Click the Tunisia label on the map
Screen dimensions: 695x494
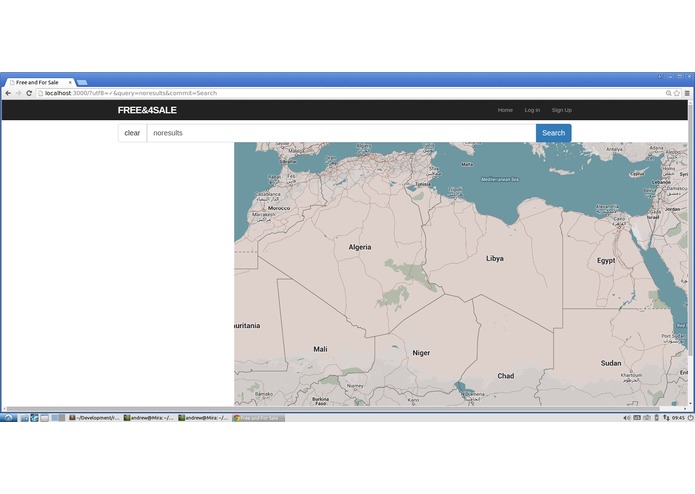point(423,184)
